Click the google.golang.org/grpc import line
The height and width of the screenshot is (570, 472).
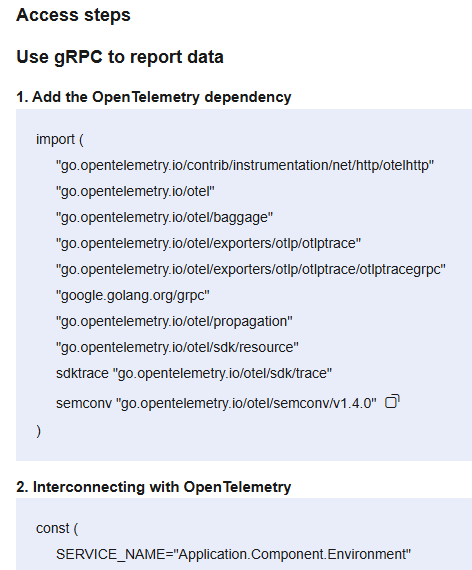133,295
